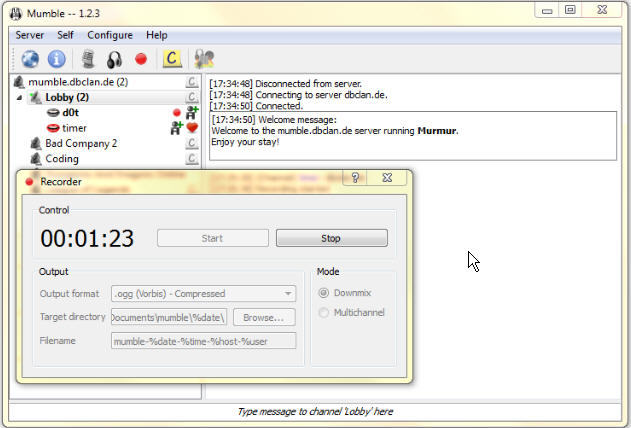Viewport: 631px width, 428px height.
Task: Select the Downmix radio button
Action: point(324,293)
